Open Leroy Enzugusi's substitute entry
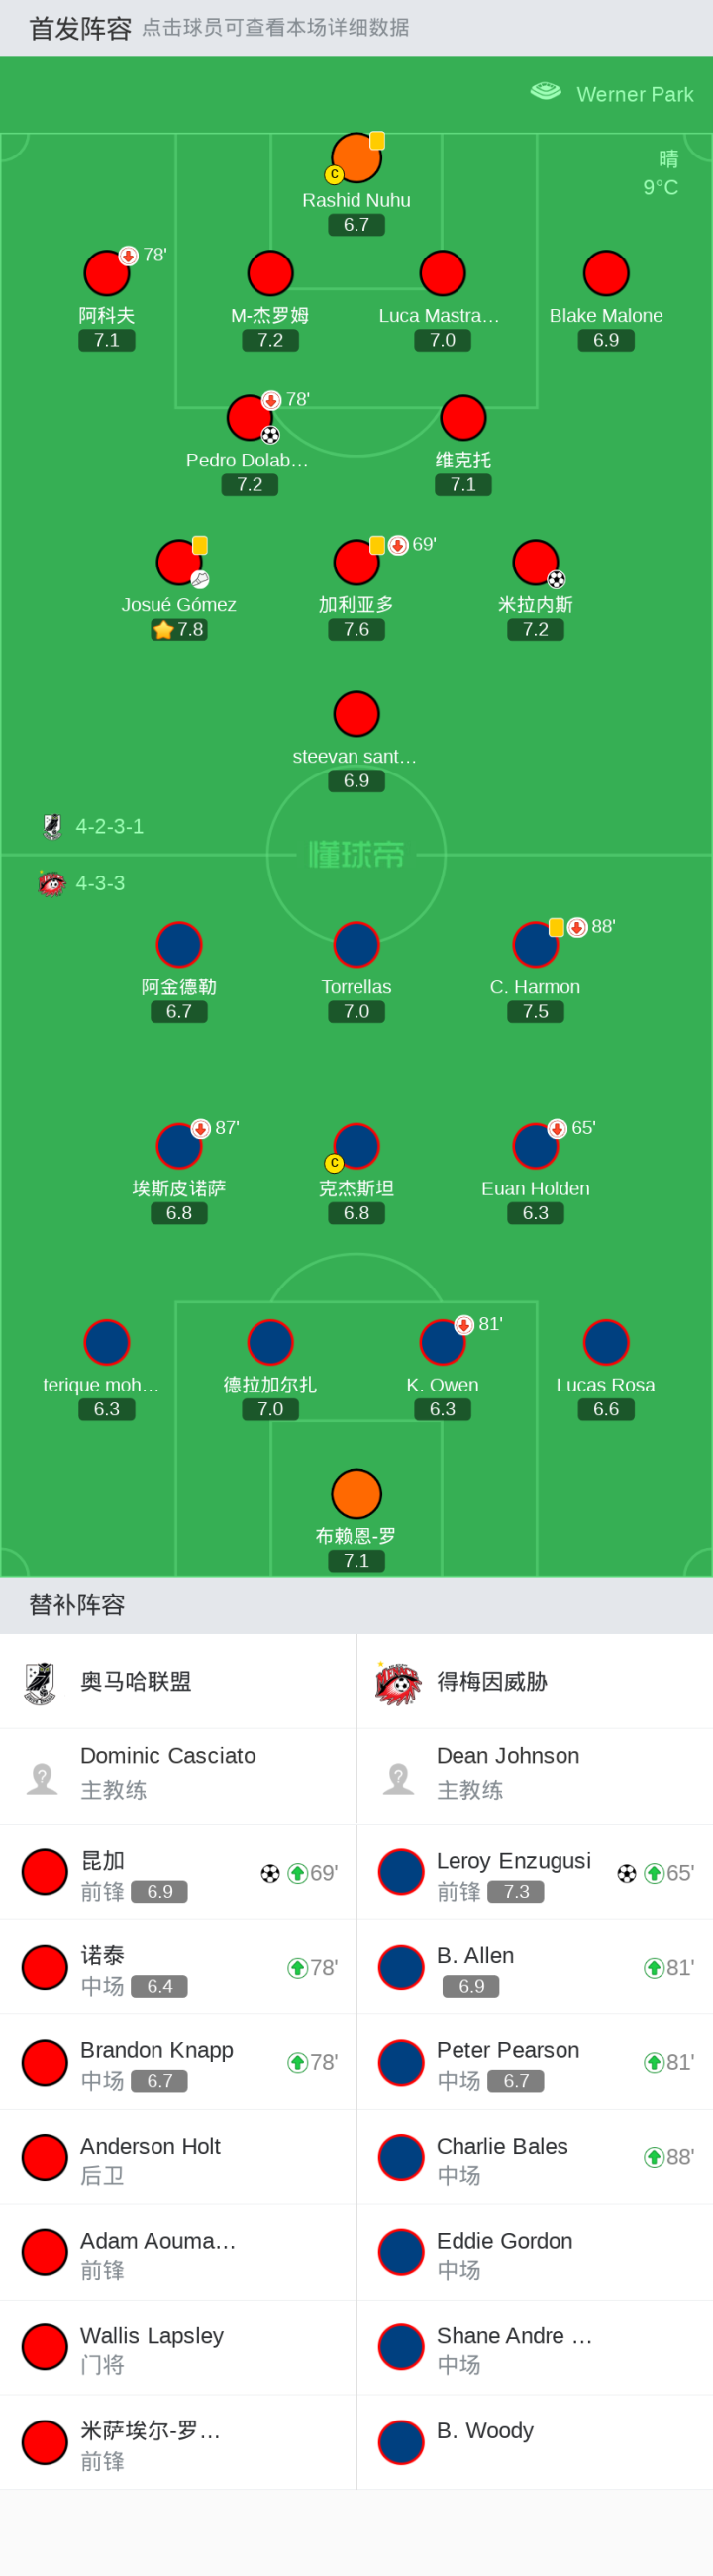 tap(535, 1872)
